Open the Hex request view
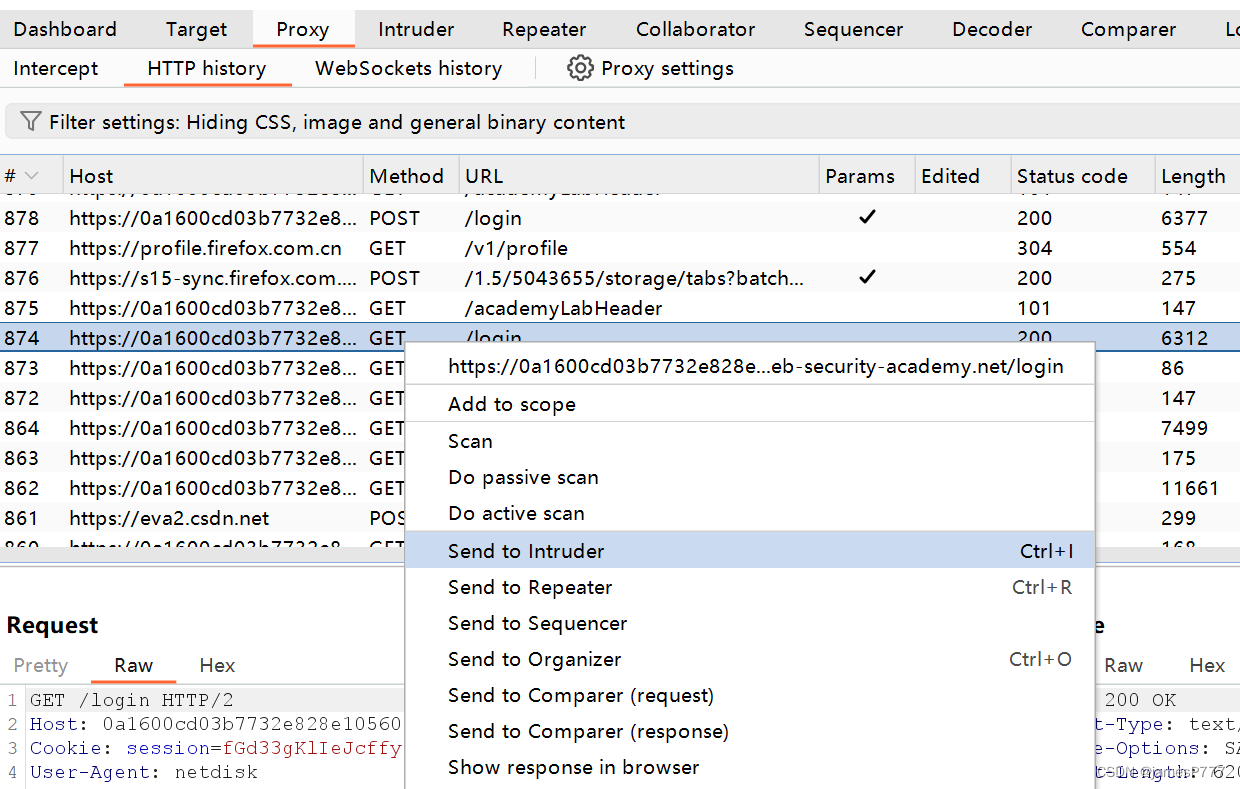Viewport: 1240px width, 789px height. click(x=216, y=665)
